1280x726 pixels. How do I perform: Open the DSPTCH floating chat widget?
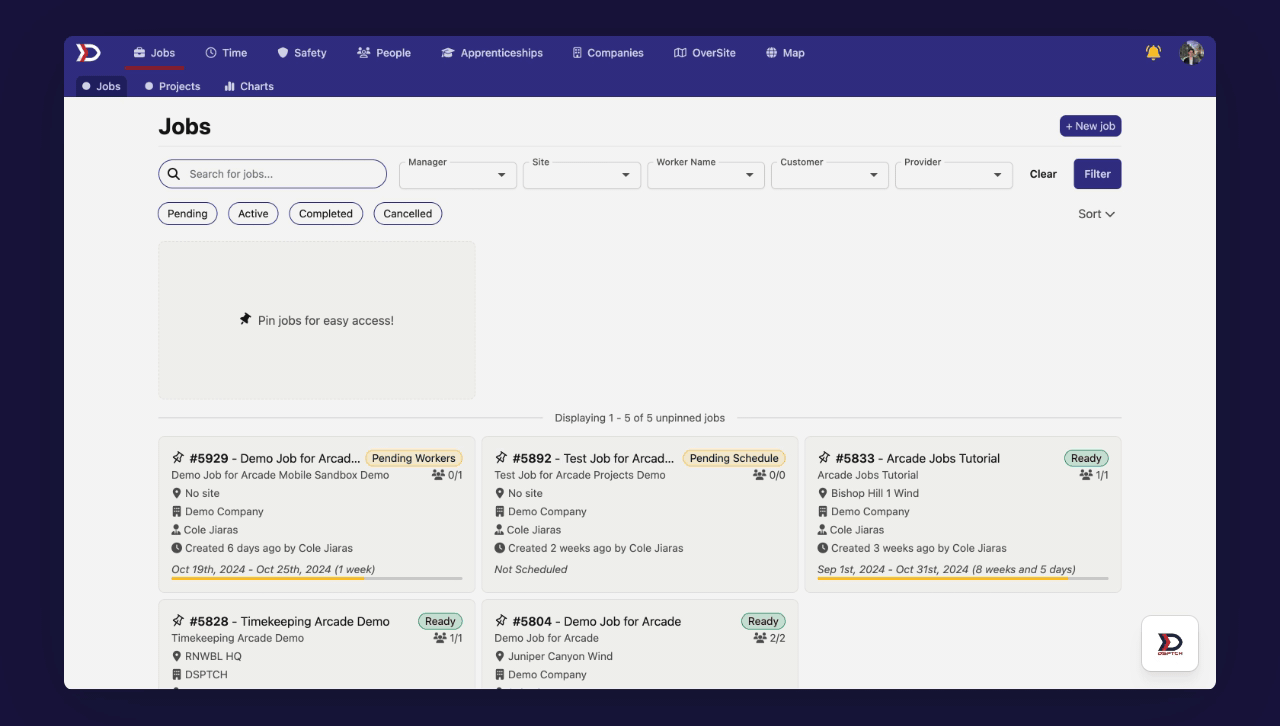click(1170, 643)
